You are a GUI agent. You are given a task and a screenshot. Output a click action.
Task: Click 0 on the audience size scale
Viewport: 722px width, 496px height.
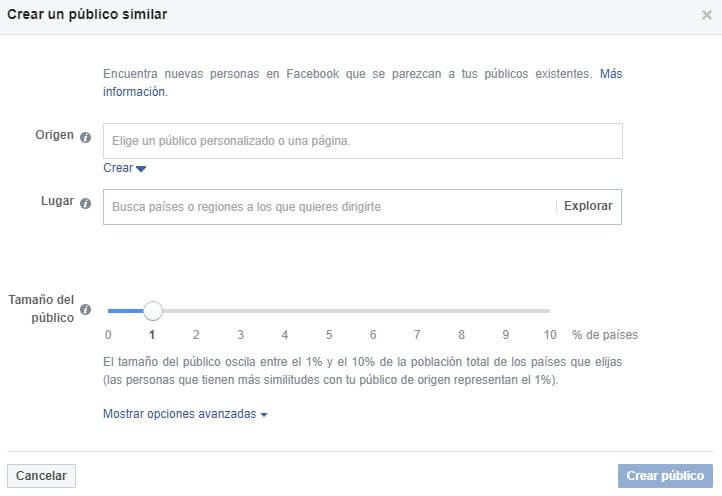[108, 335]
